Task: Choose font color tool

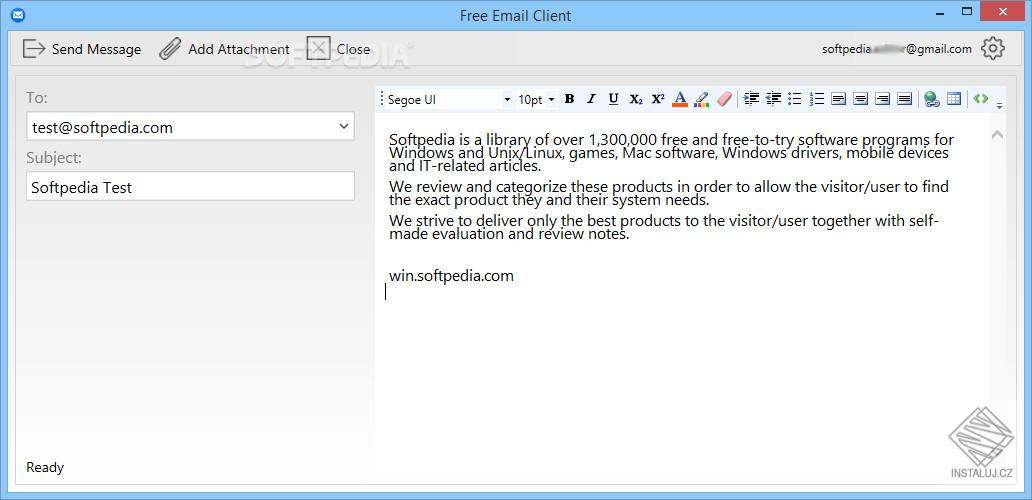Action: tap(680, 99)
